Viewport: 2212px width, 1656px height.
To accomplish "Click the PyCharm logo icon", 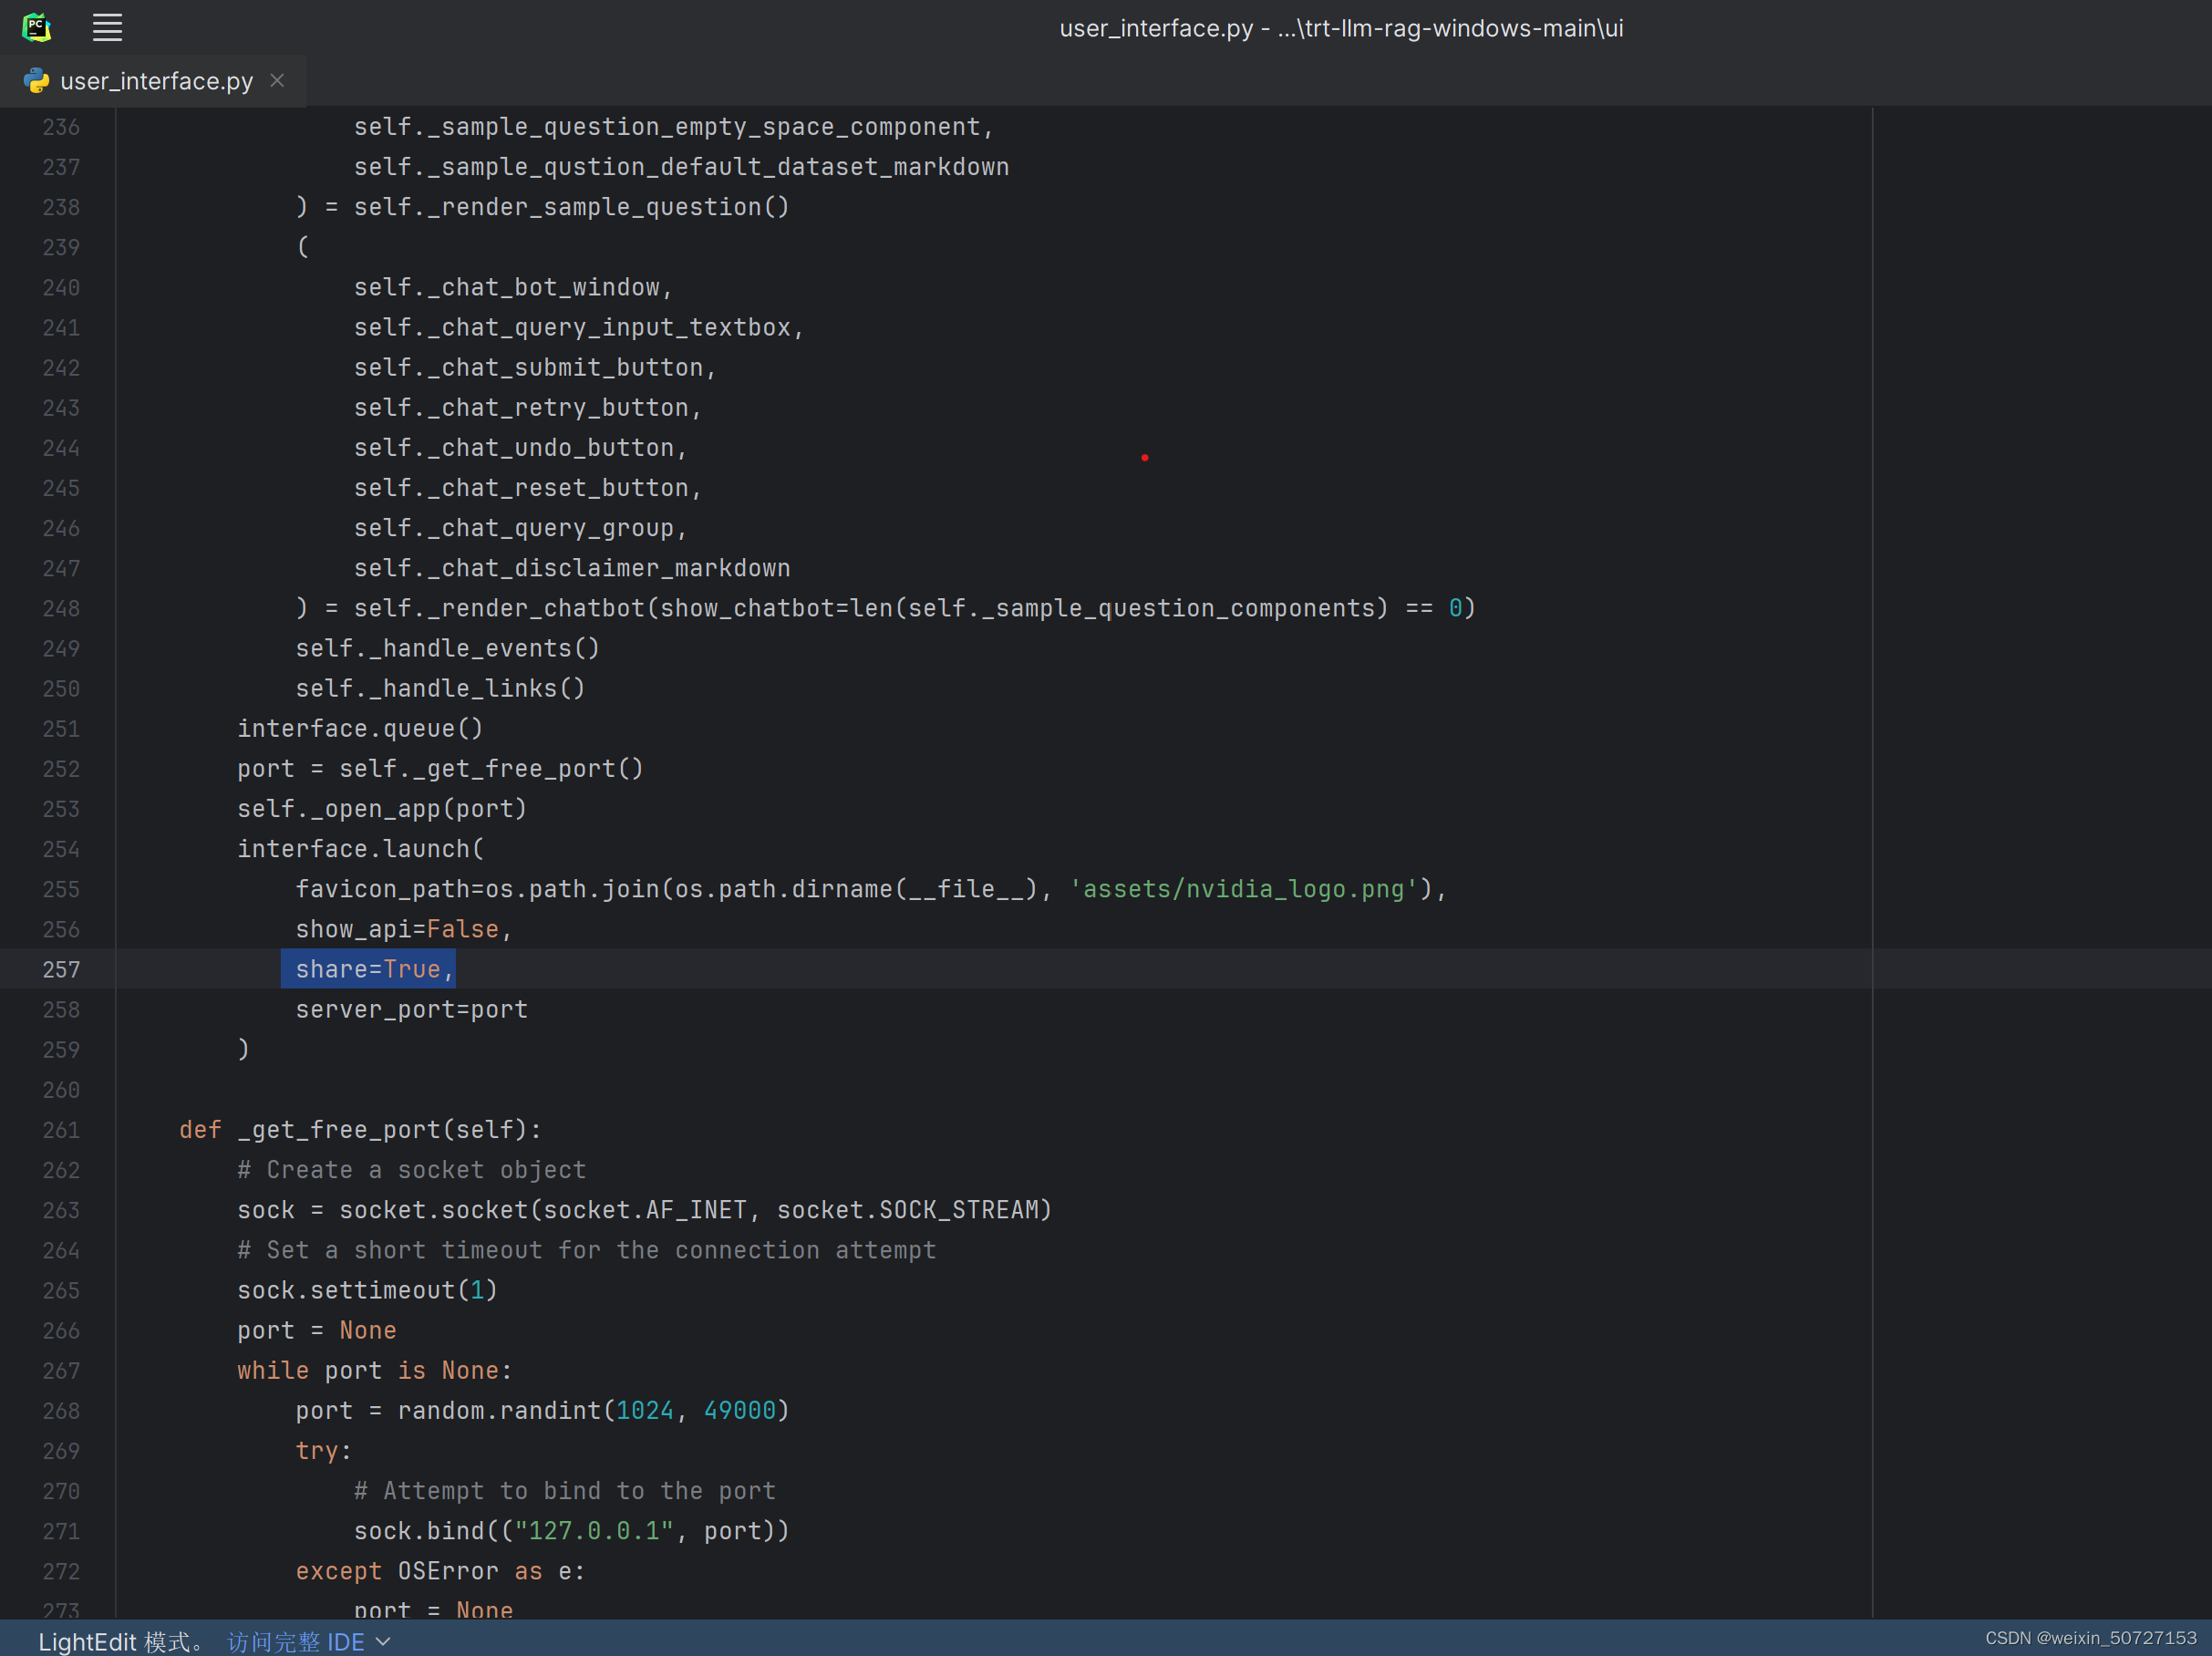I will coord(37,28).
